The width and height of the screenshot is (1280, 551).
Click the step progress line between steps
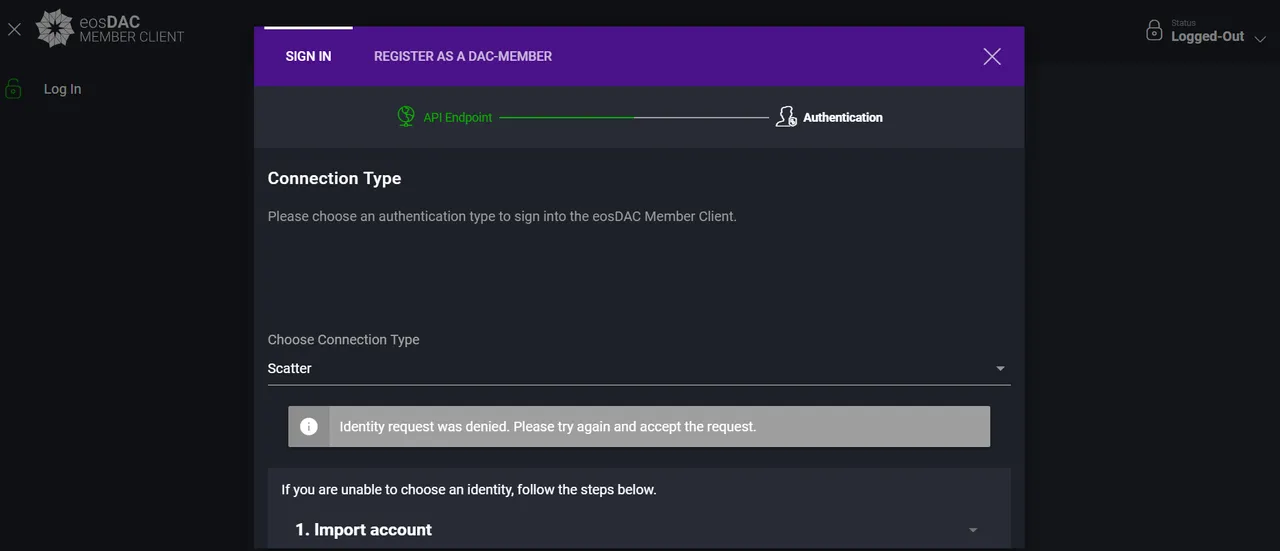click(634, 117)
